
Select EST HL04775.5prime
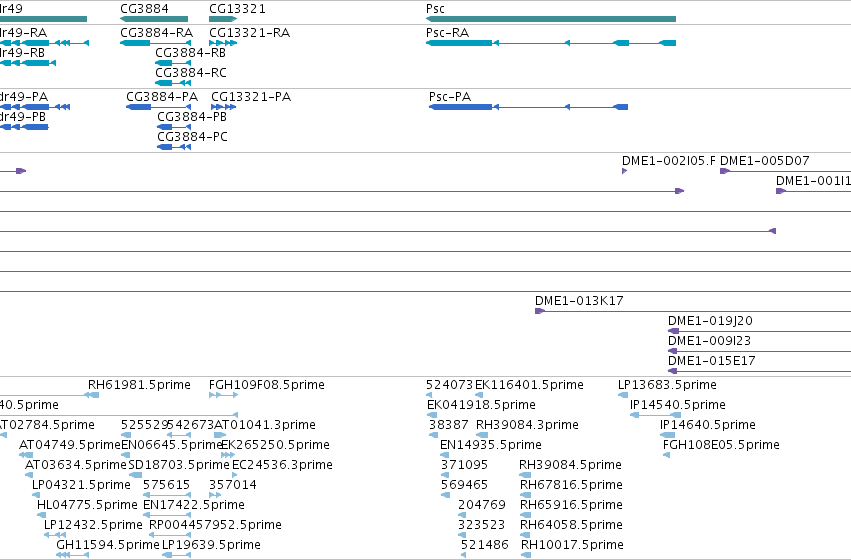click(87, 505)
